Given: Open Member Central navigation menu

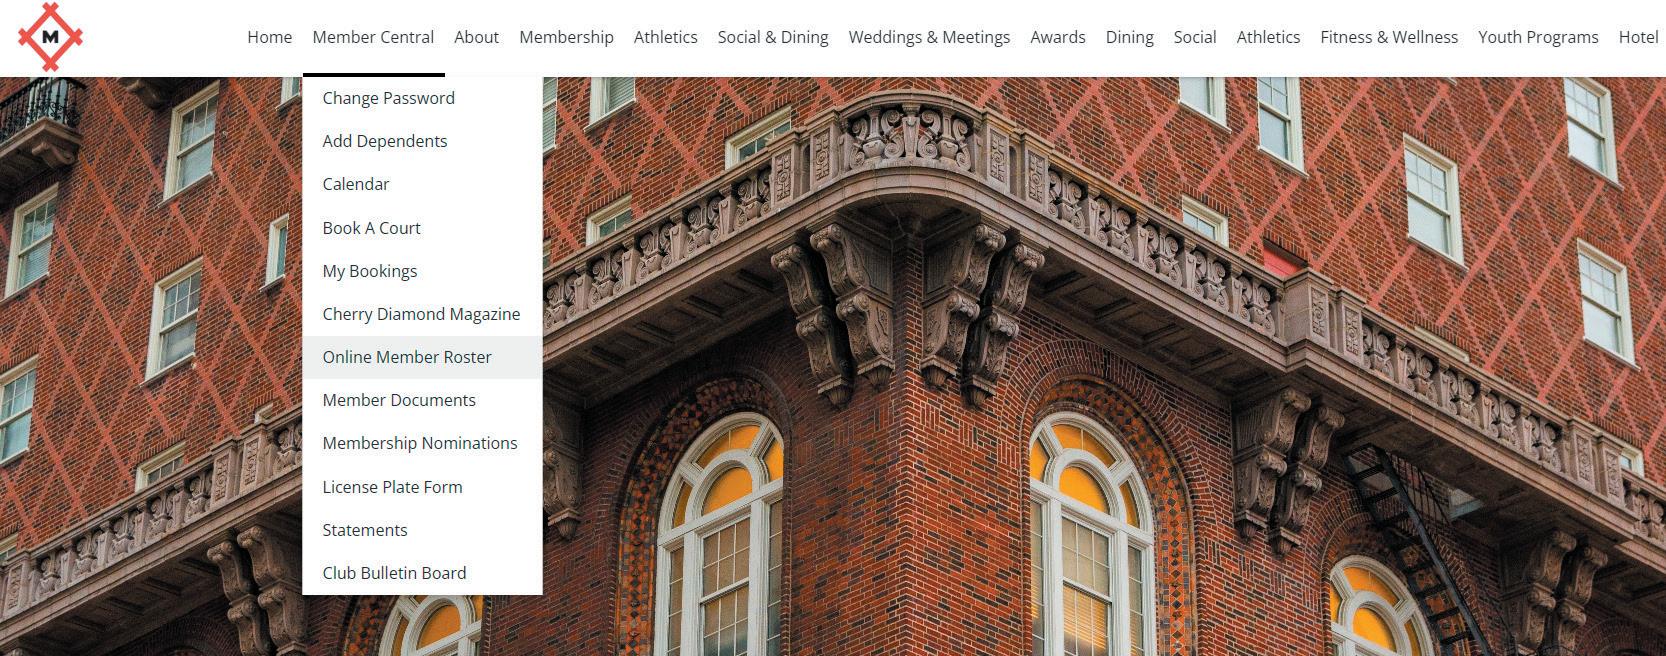Looking at the screenshot, I should point(373,37).
